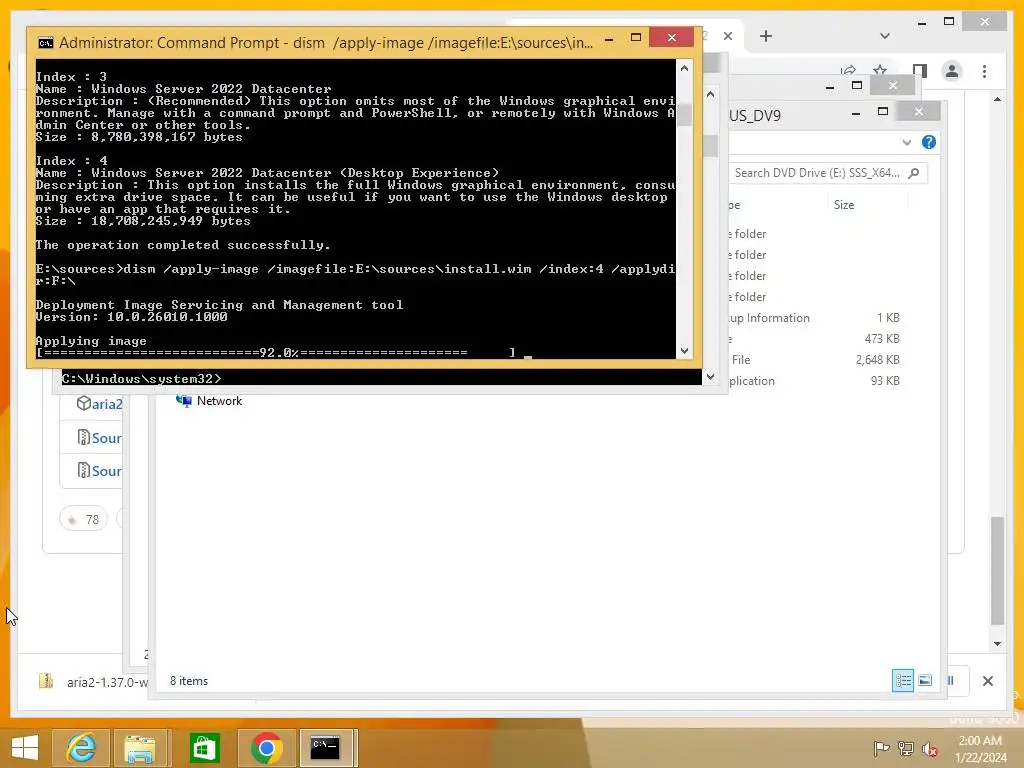Select the 93 KB application row

point(814,381)
